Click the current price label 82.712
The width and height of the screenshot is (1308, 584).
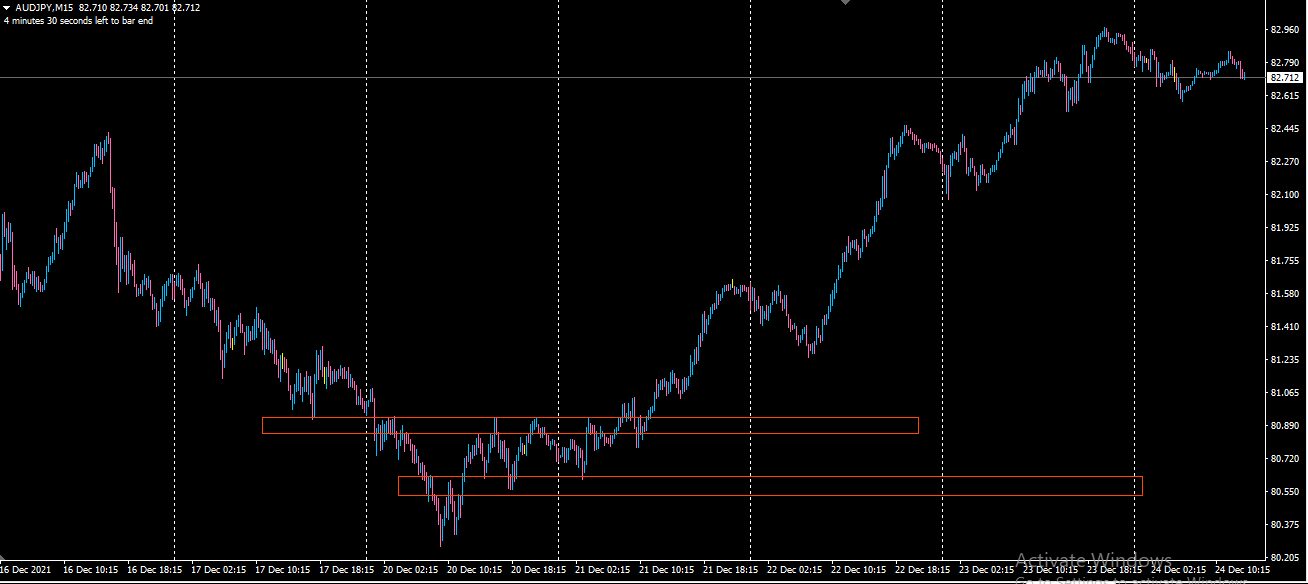coord(1285,77)
